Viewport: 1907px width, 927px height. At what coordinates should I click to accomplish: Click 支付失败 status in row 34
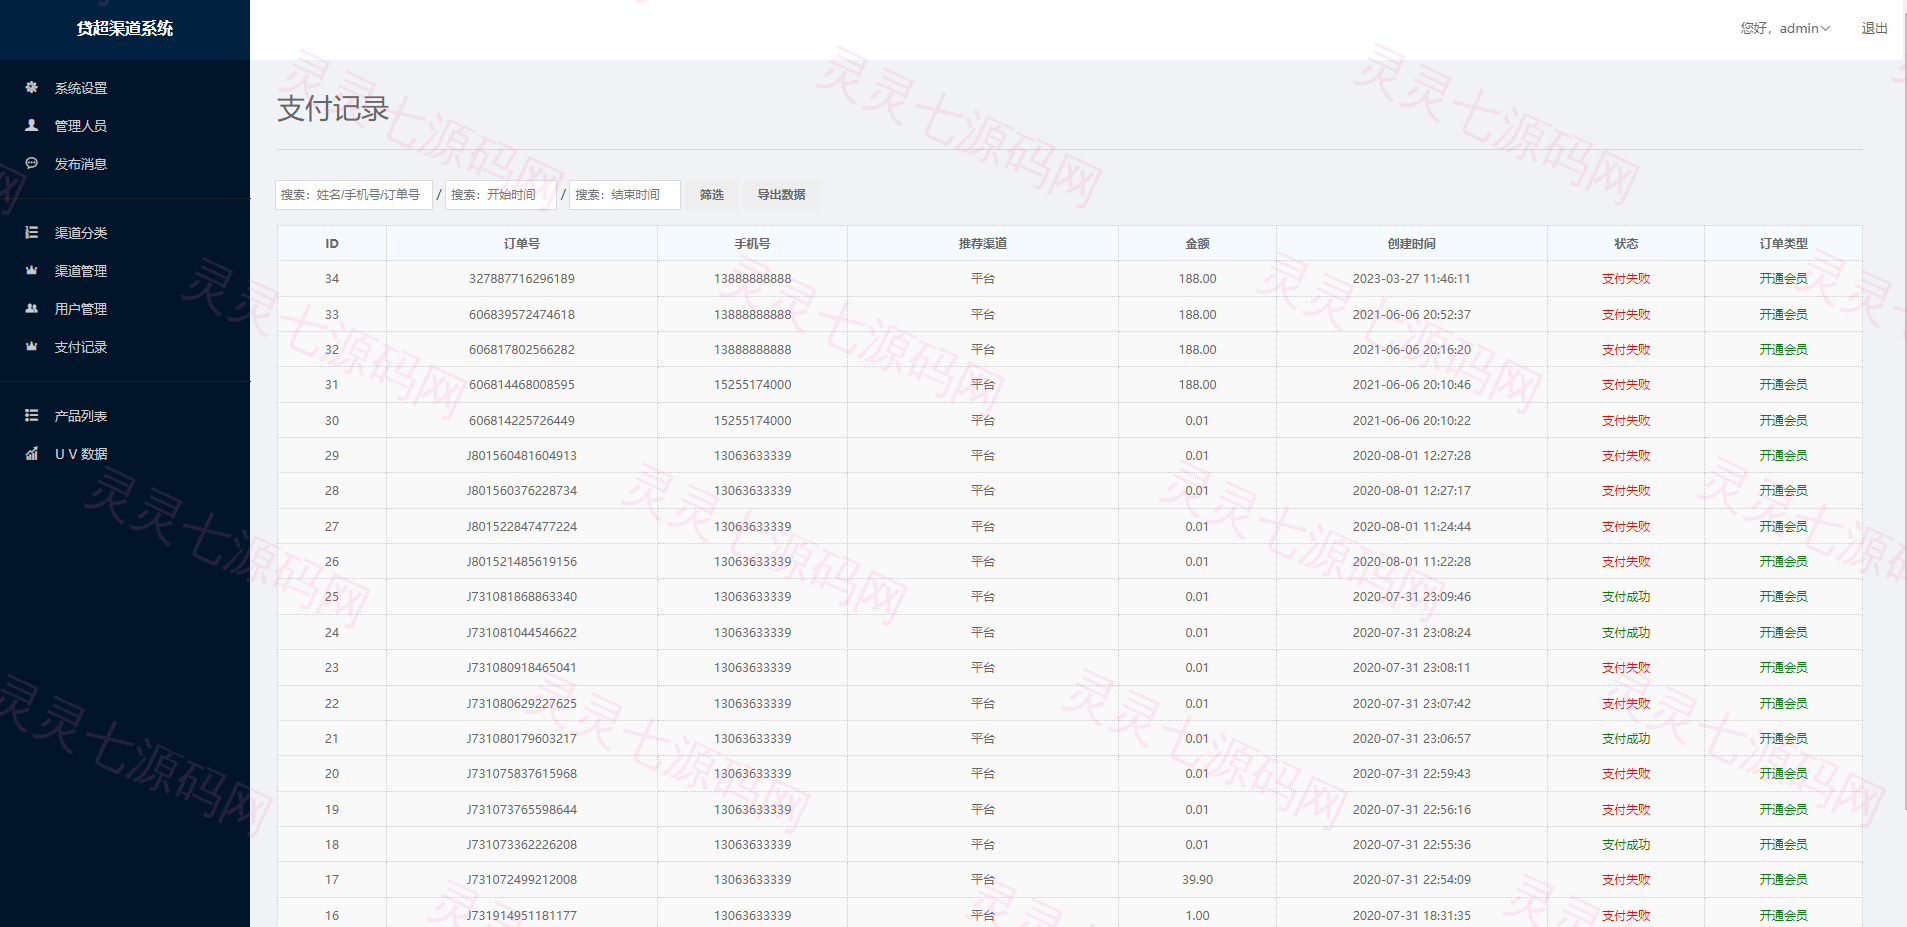click(1626, 279)
